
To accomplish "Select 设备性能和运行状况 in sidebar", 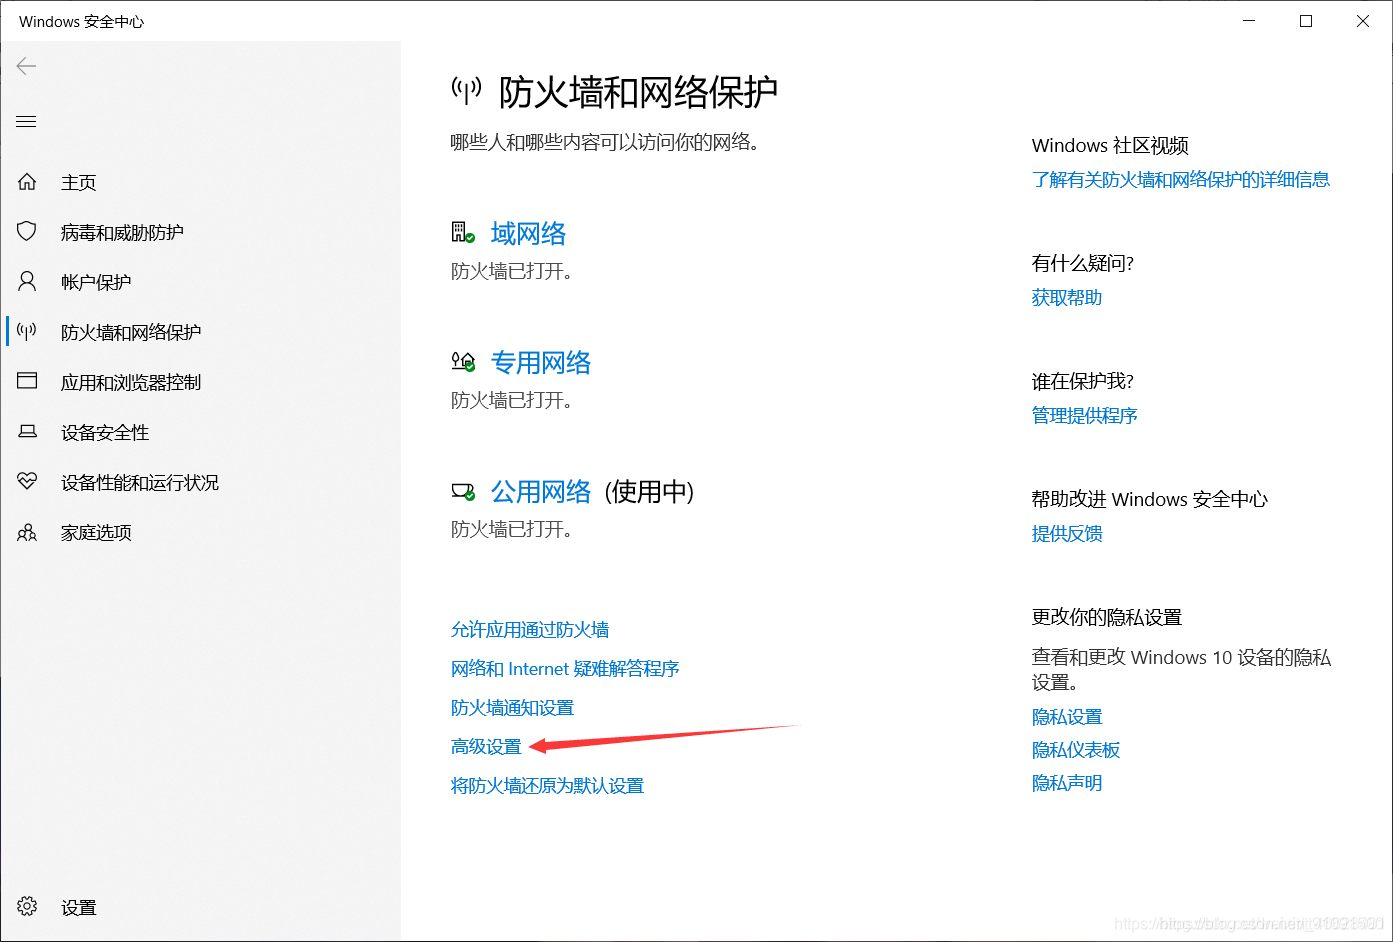I will [x=140, y=483].
